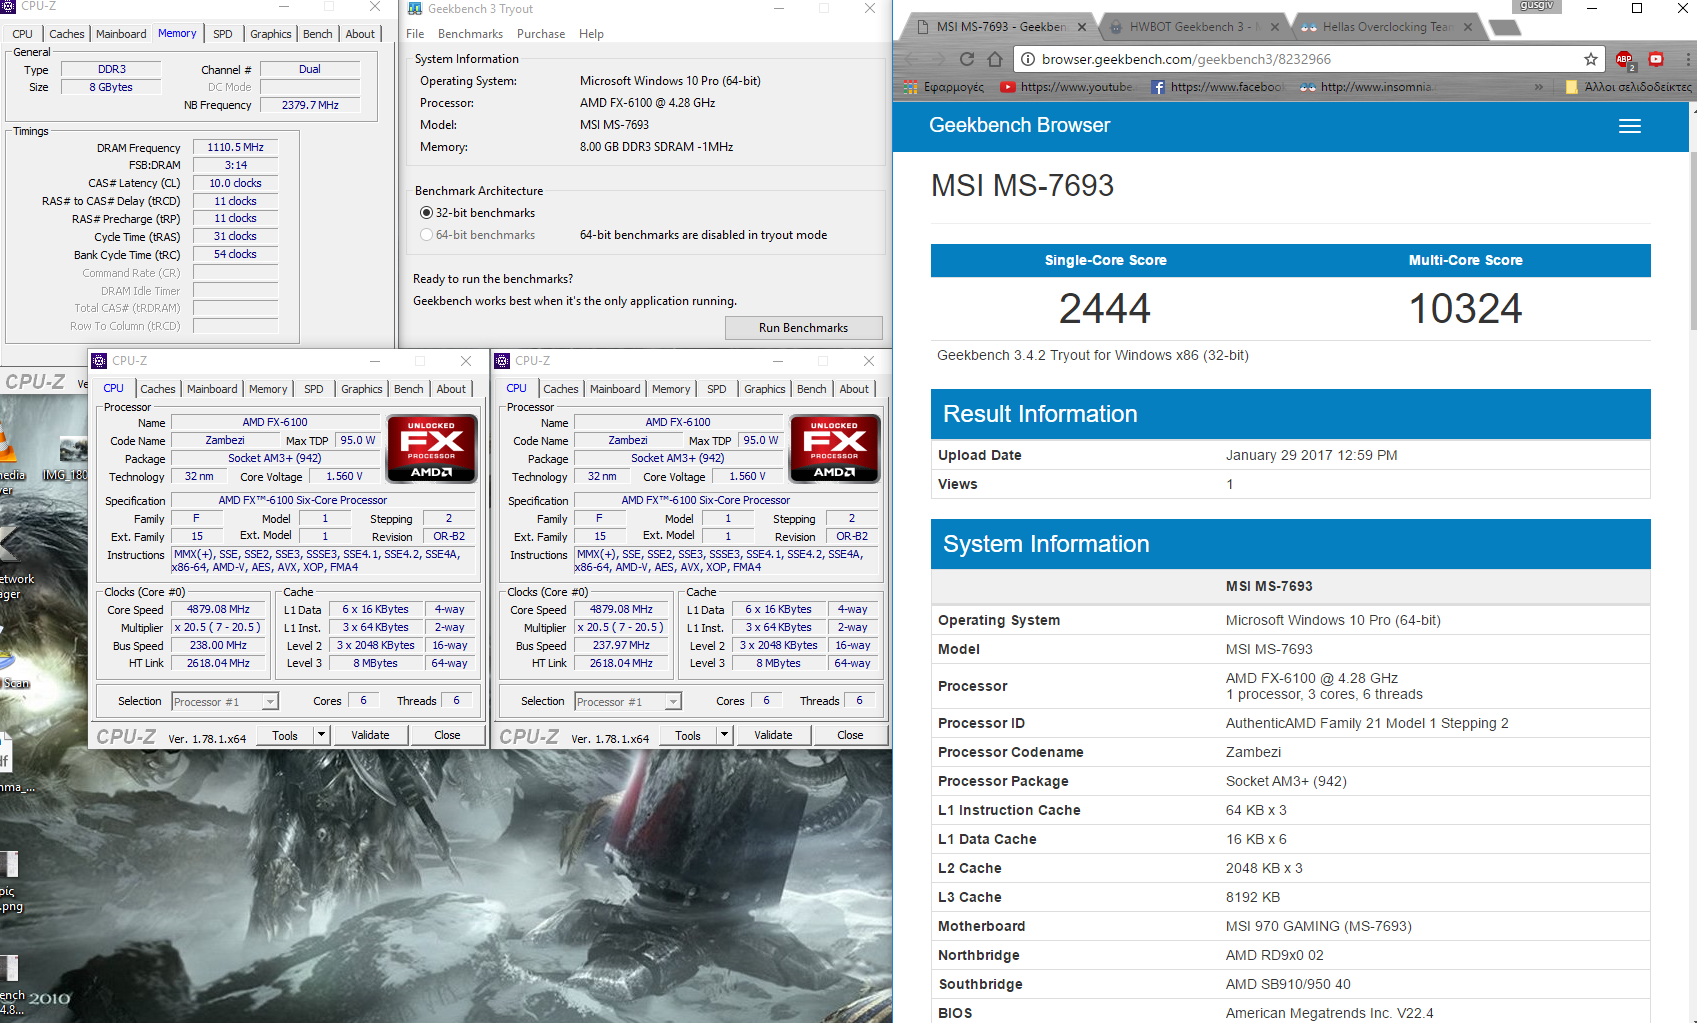Click AMD FX logo in right CPU-Z
Viewport: 1697px width, 1023px height.
pos(834,448)
